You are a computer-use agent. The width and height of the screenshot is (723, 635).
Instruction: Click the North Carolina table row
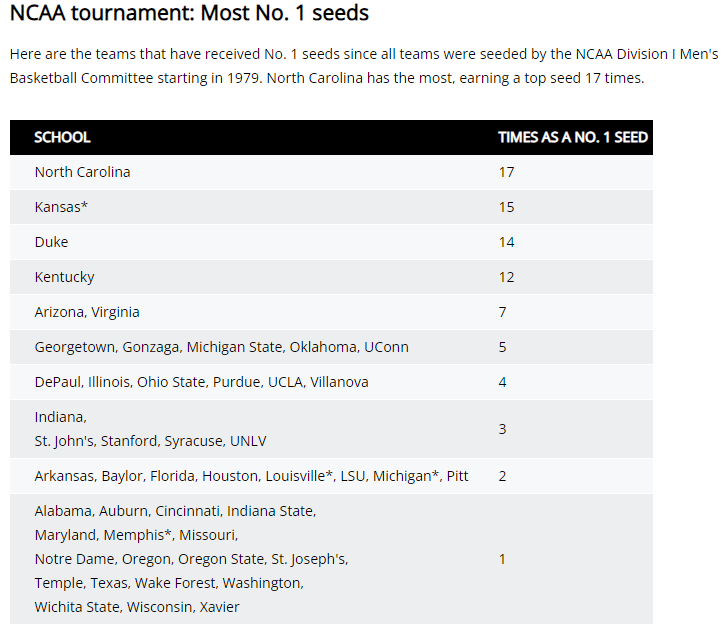[x=331, y=172]
